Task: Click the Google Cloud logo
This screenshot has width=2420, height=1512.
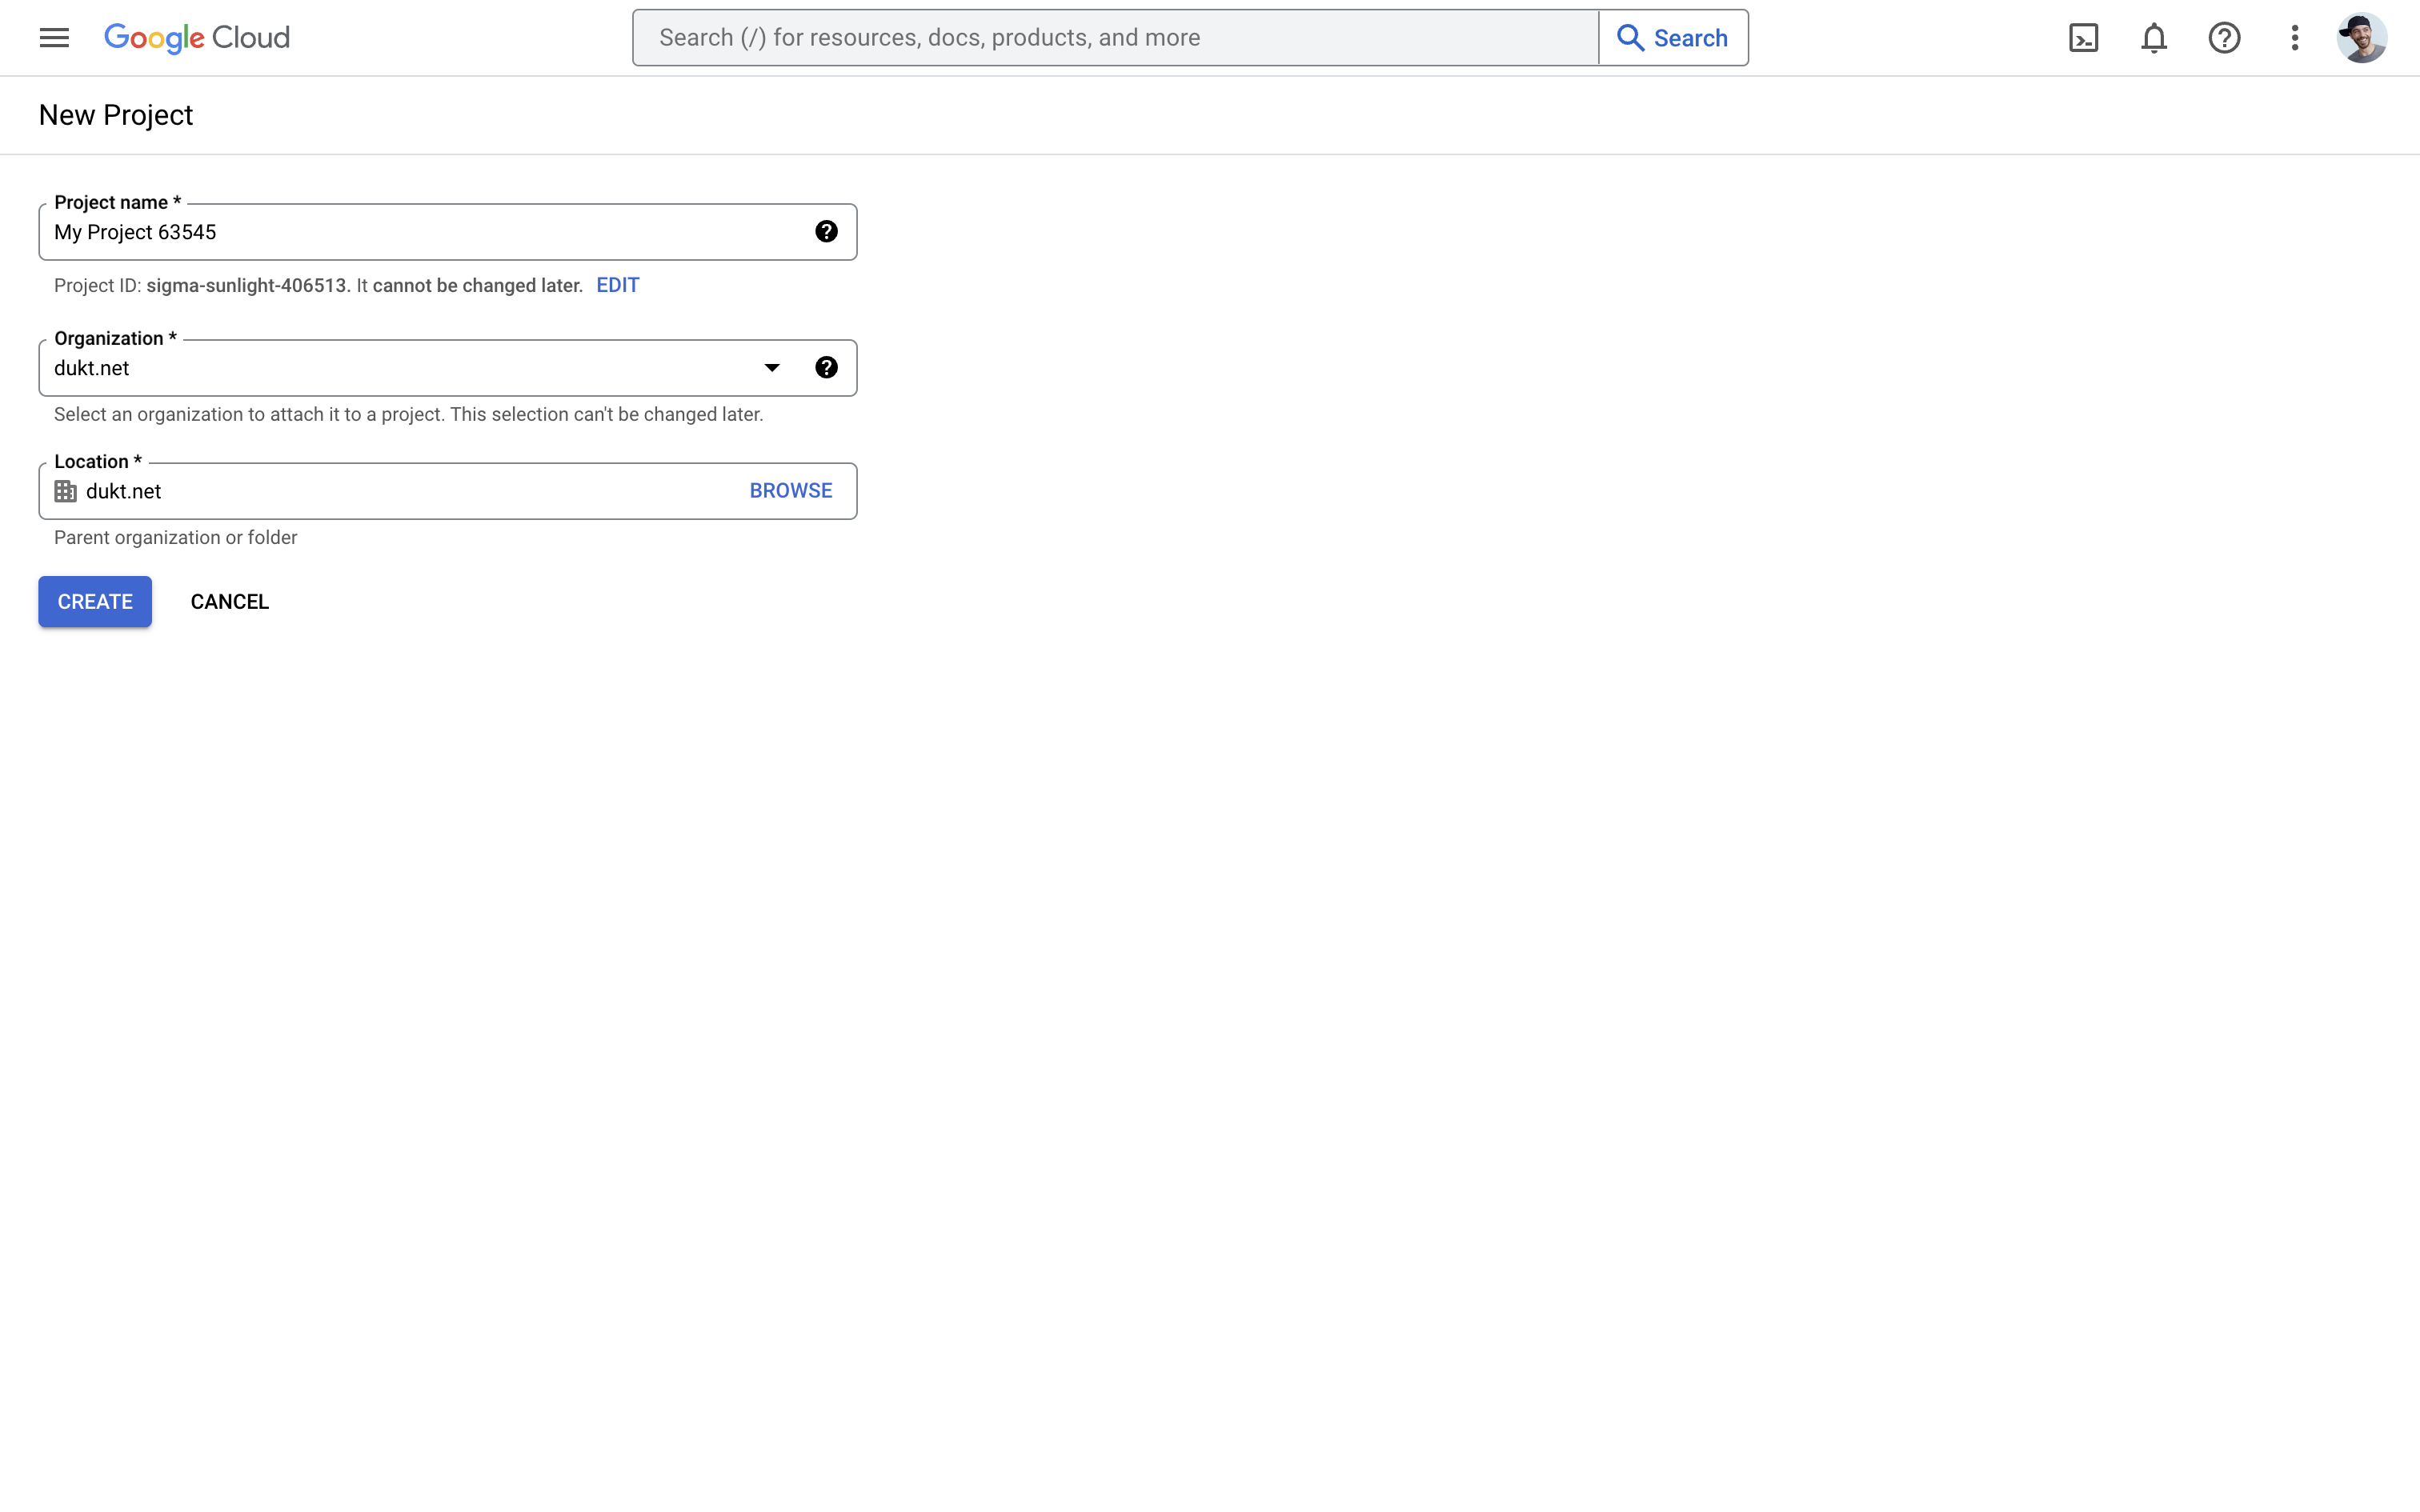Action: click(197, 38)
